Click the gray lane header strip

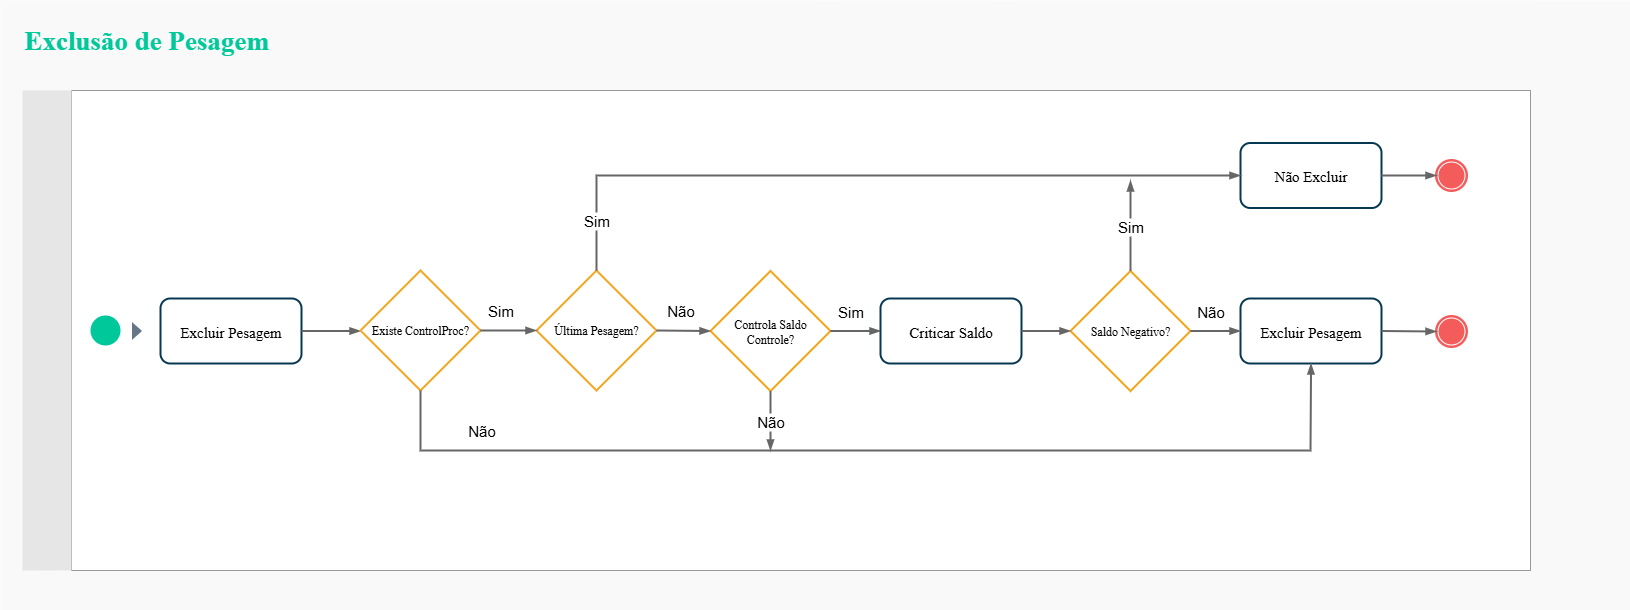(x=47, y=330)
